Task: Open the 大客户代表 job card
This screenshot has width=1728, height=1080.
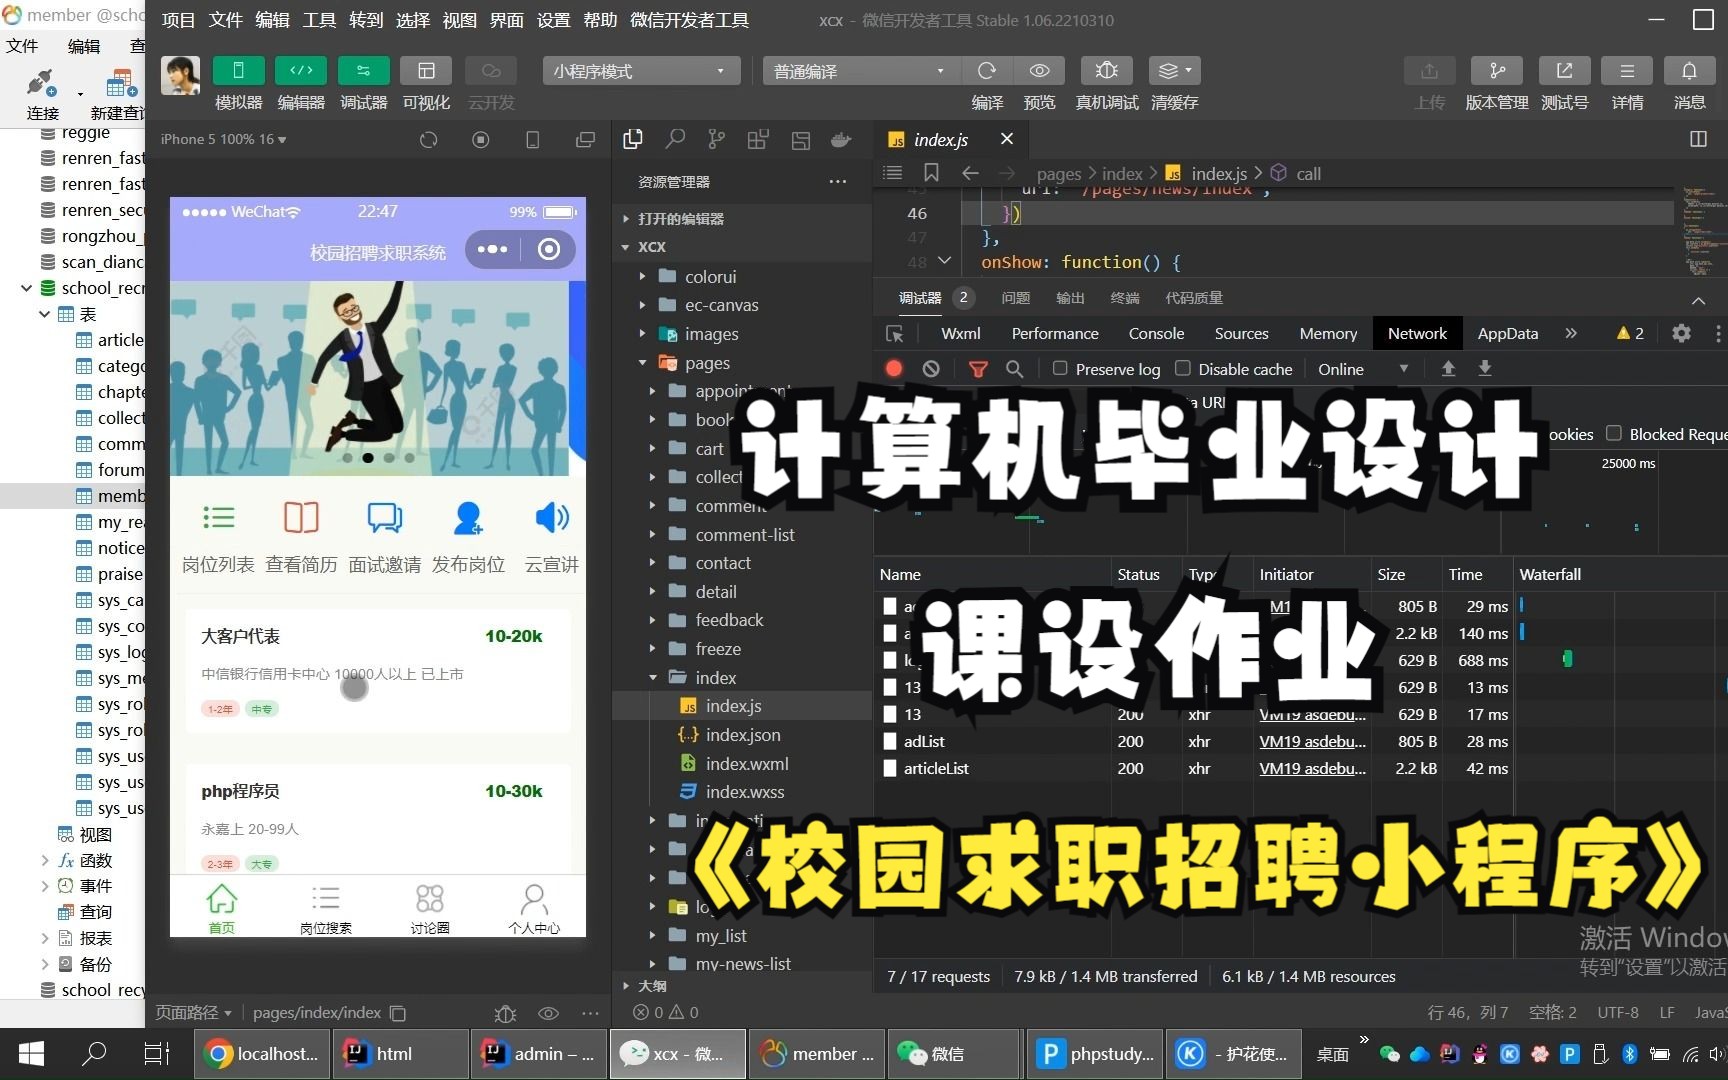Action: coord(378,671)
